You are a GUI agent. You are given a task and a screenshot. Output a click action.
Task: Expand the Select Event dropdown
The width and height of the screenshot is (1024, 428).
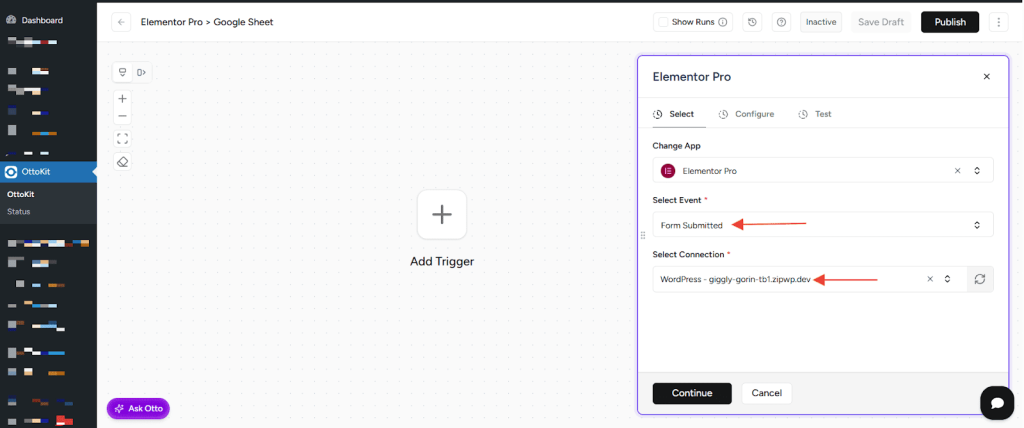(977, 225)
